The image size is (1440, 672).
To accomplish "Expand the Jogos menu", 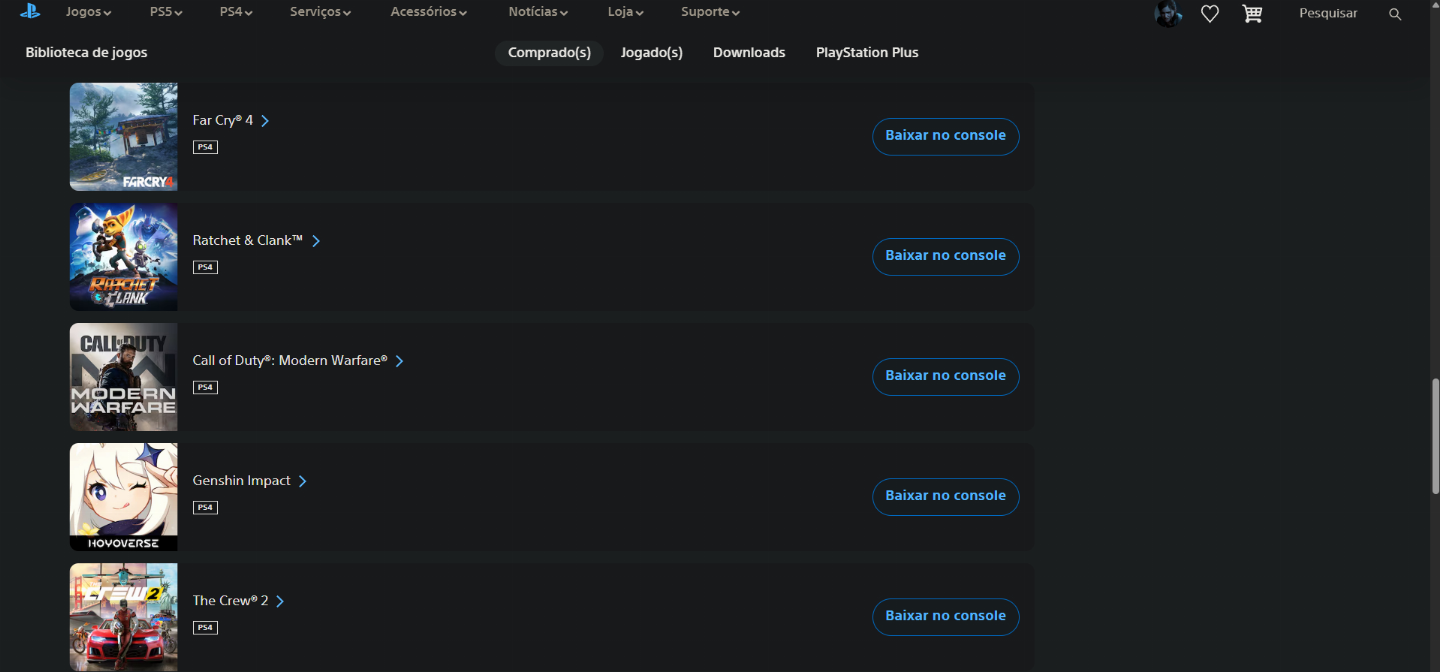I will (89, 12).
